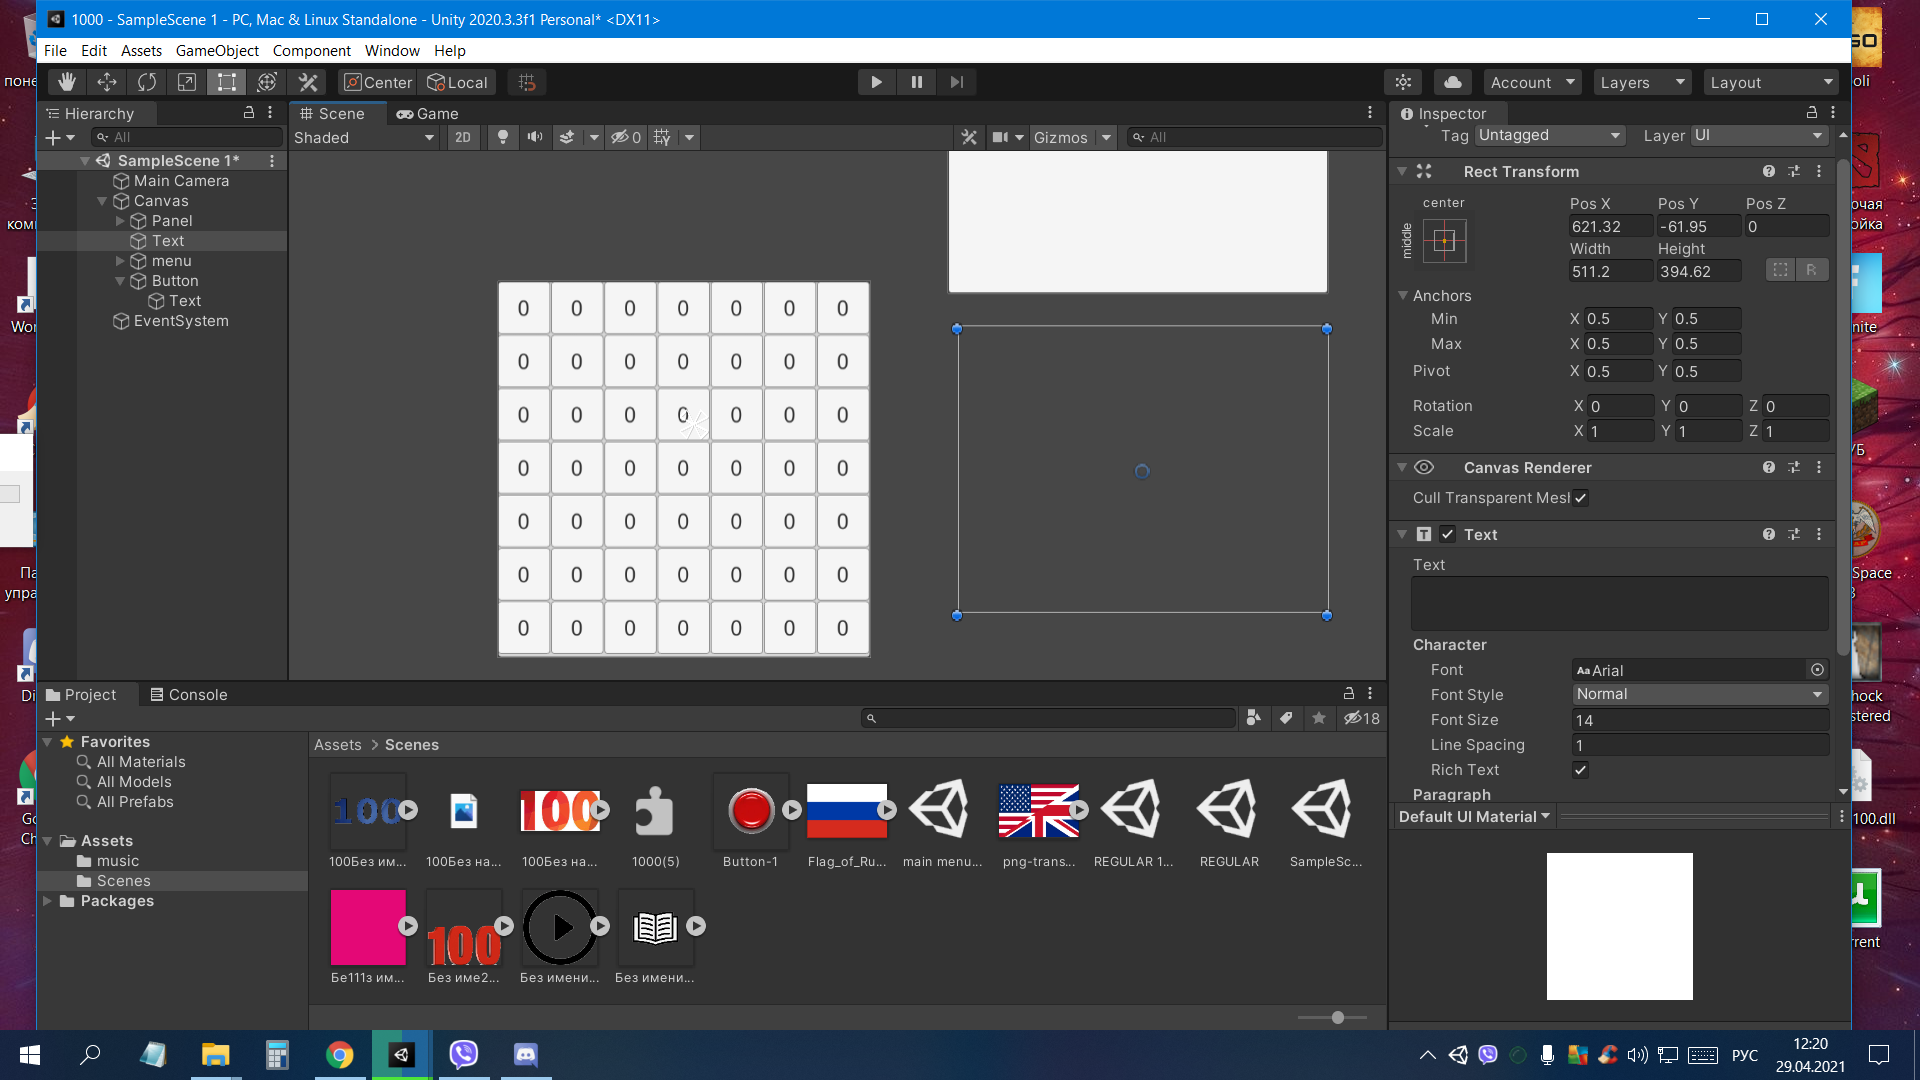1920x1080 pixels.
Task: Toggle Rect Transform blueprint mode icon
Action: 1780,270
